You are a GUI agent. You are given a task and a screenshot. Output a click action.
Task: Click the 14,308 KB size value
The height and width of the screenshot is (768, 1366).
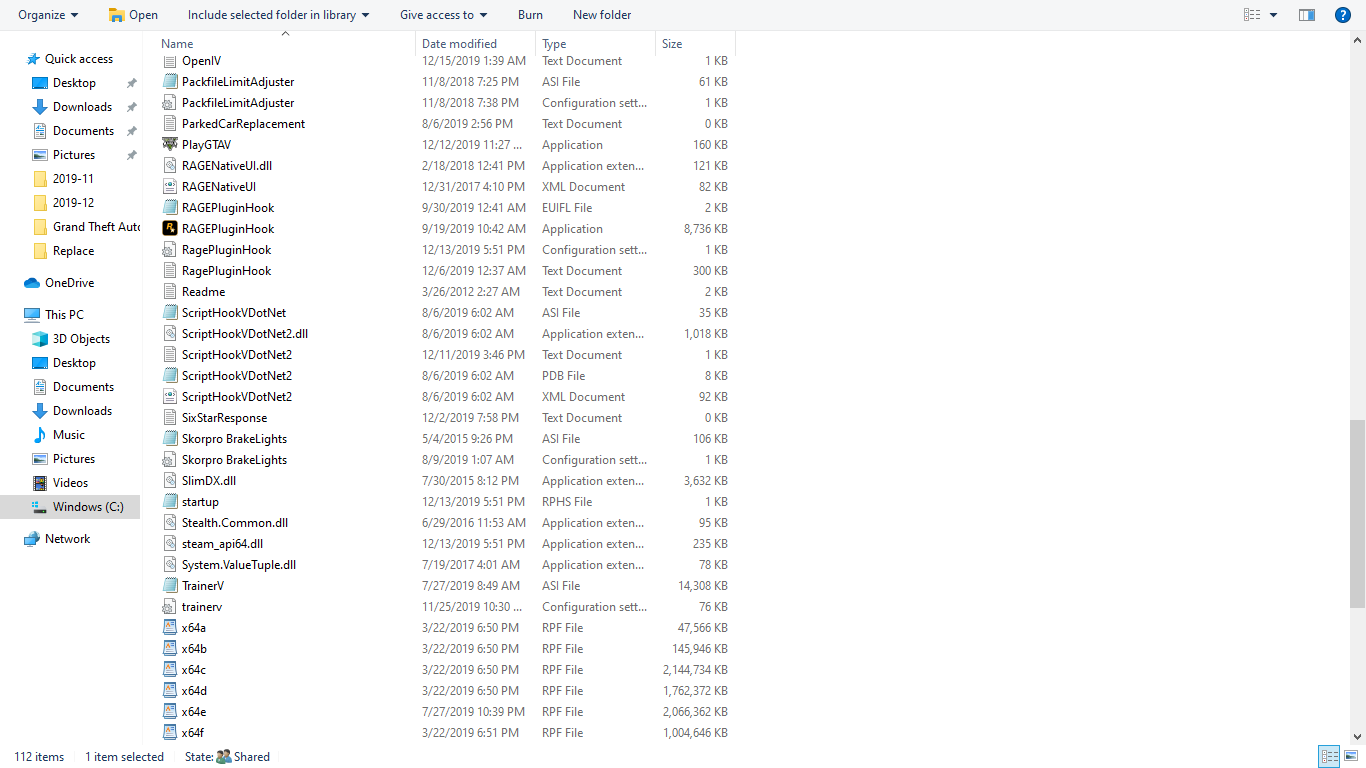703,586
